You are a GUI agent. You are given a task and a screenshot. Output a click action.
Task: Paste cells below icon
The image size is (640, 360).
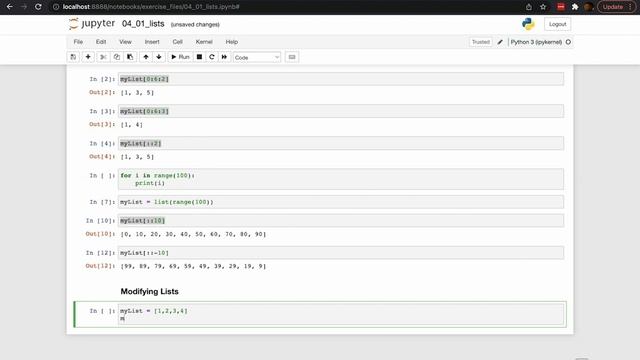tap(130, 57)
